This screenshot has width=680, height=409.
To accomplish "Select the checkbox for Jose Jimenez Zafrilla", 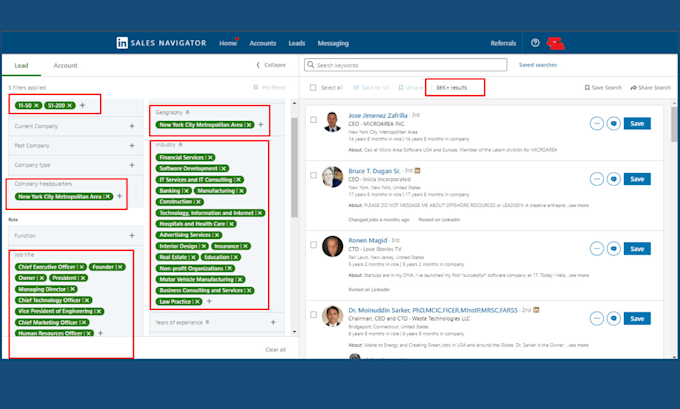I will point(313,120).
